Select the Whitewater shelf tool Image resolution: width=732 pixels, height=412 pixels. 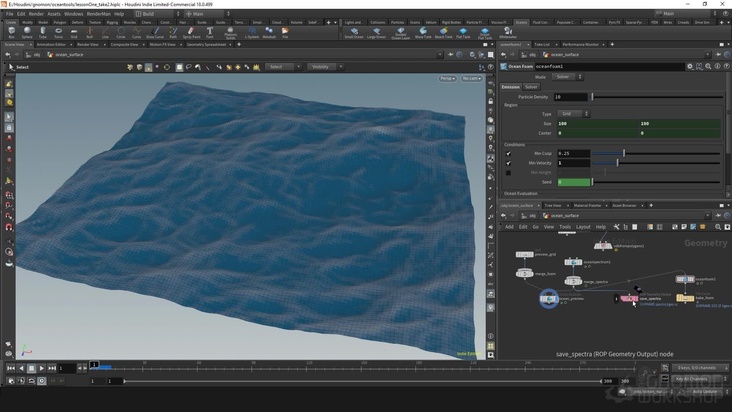509,33
